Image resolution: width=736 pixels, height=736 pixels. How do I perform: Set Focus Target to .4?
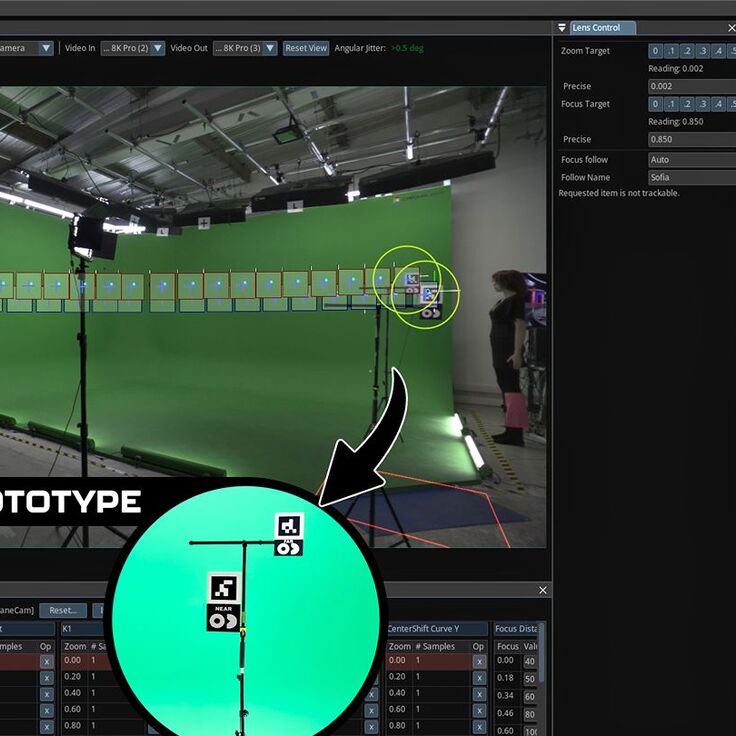[x=718, y=104]
